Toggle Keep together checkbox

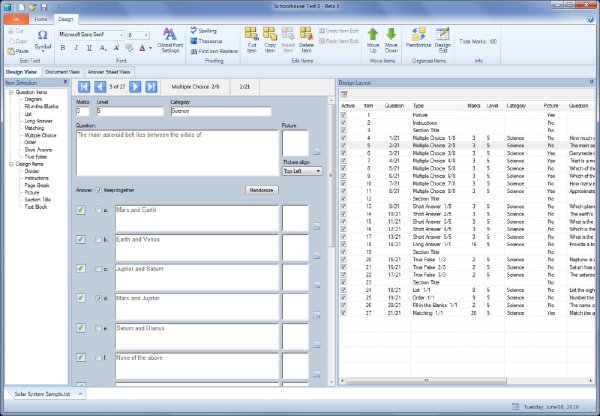(x=99, y=190)
